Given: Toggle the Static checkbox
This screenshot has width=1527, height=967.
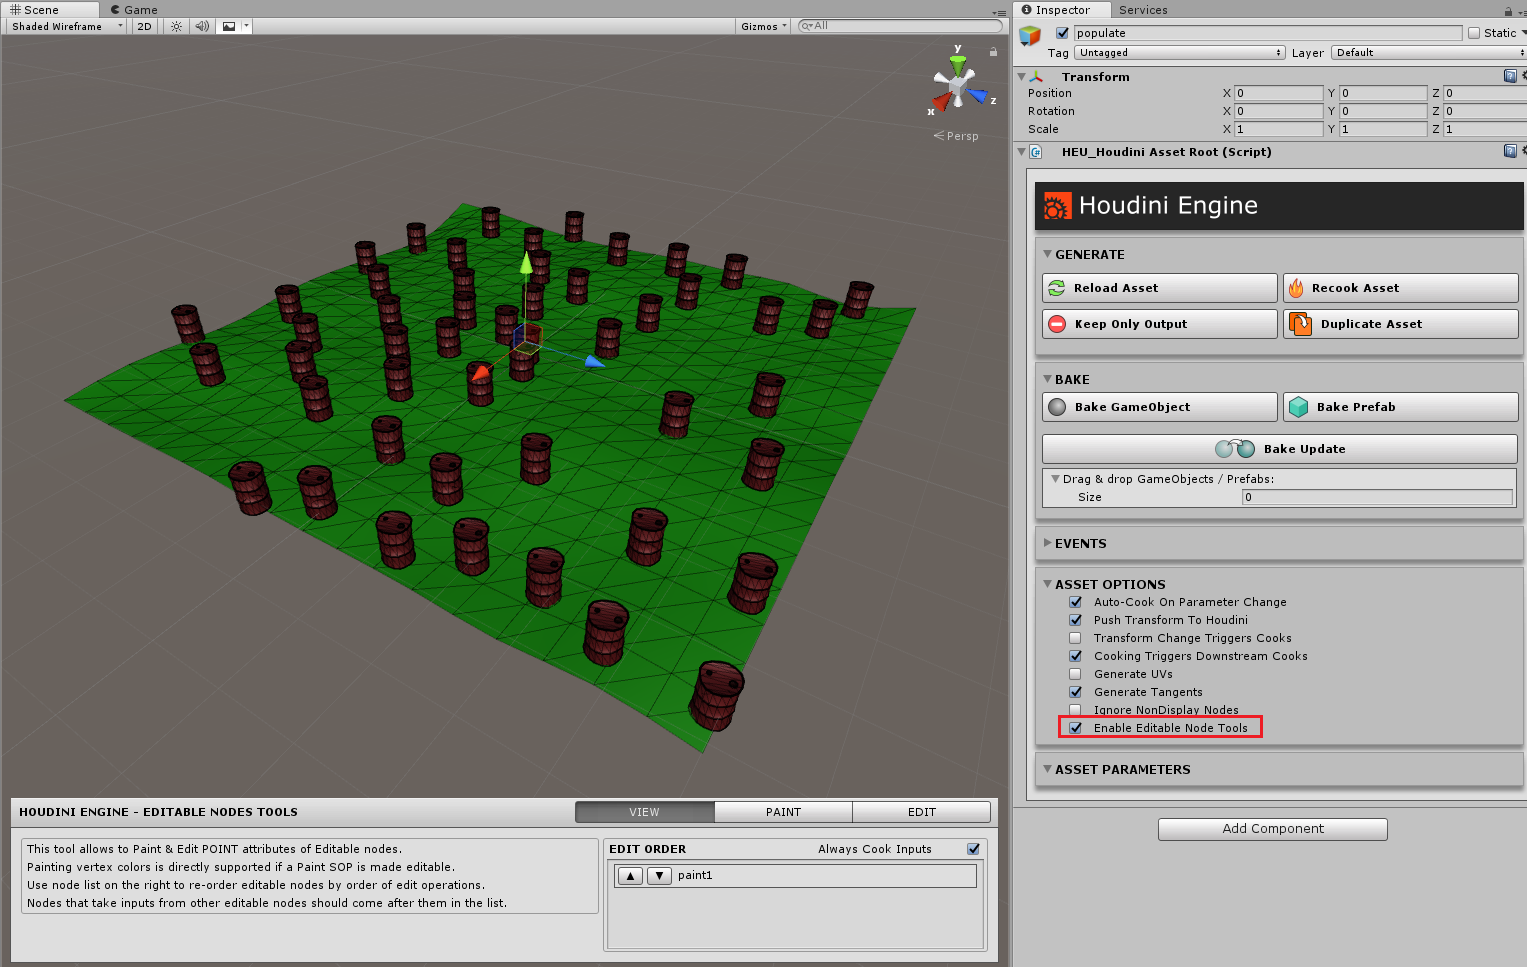Looking at the screenshot, I should point(1474,33).
